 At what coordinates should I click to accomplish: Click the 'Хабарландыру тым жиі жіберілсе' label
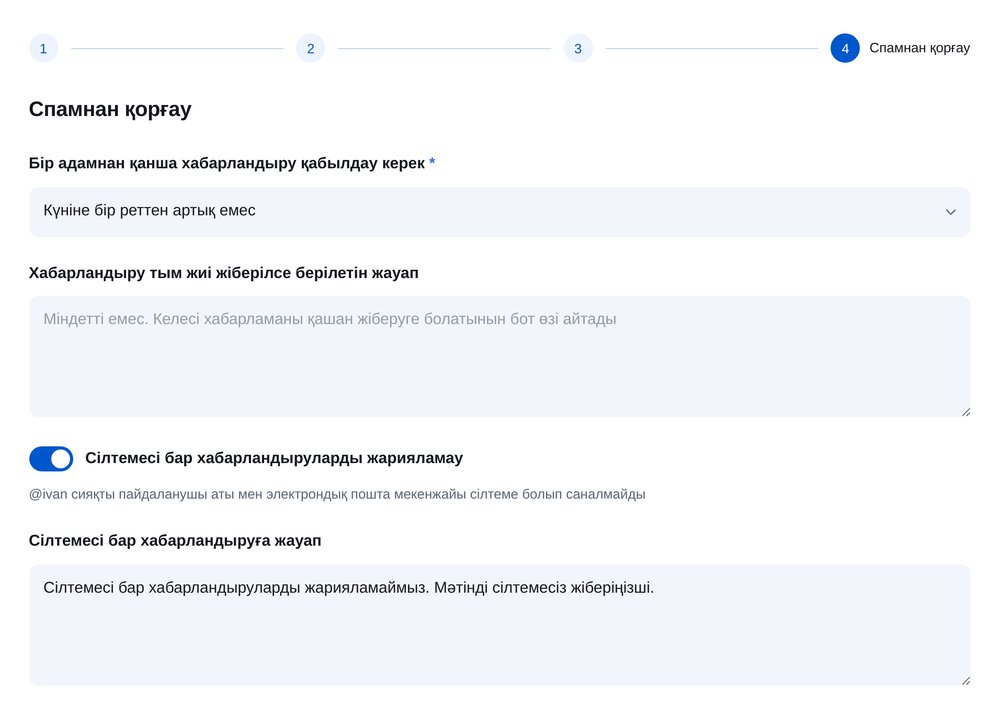(224, 273)
